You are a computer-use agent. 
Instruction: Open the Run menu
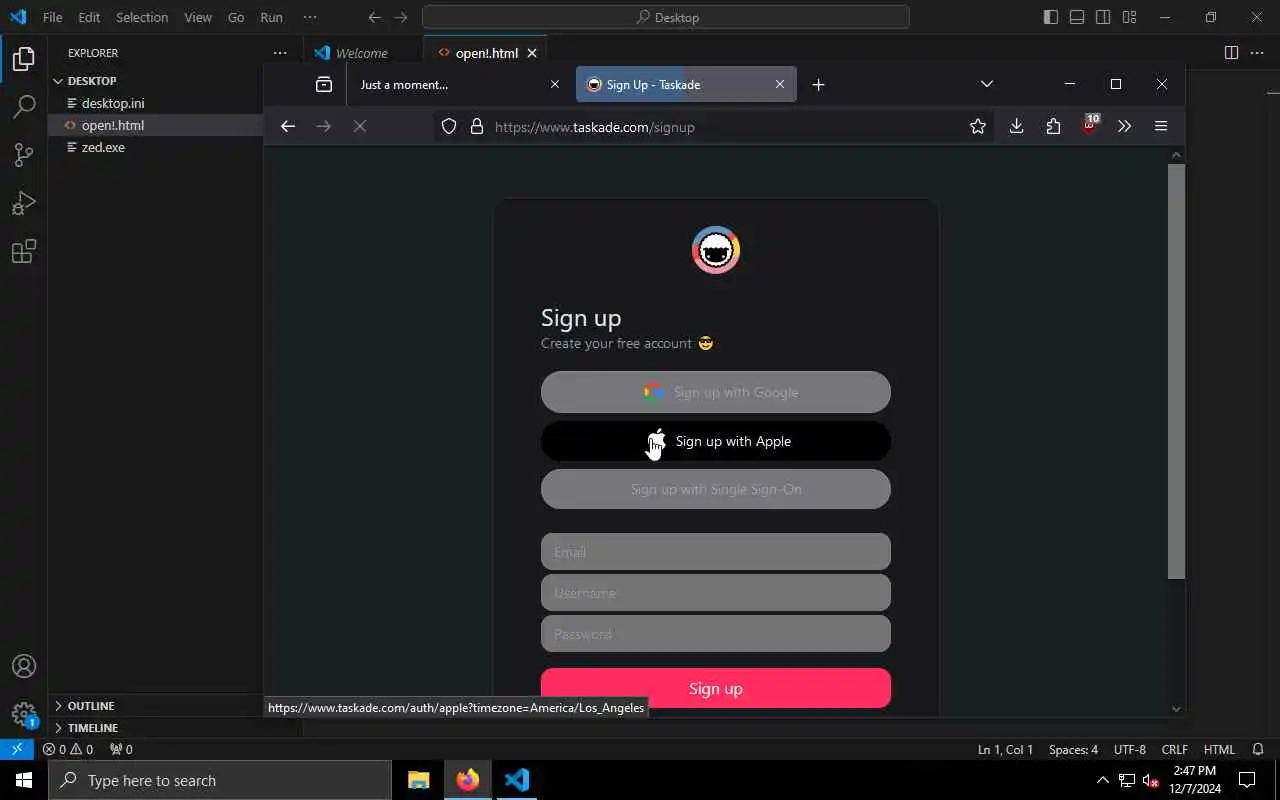tap(271, 17)
